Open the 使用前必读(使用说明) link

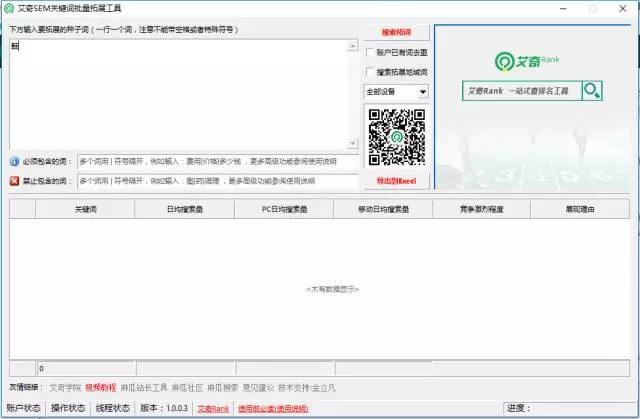273,408
